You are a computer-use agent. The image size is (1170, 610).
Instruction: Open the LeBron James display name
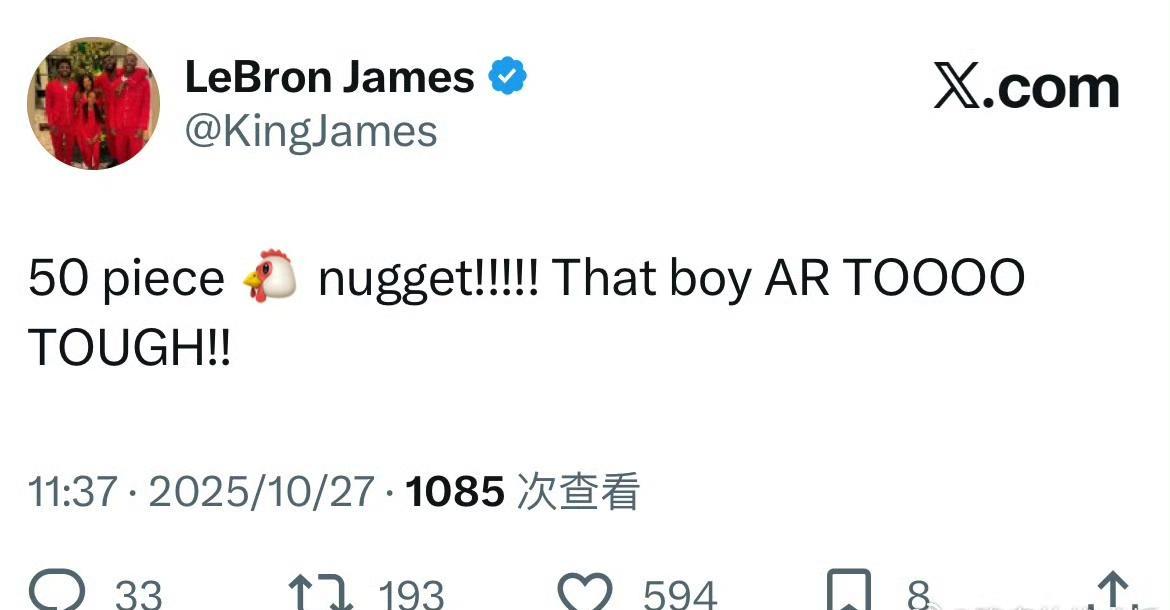pos(329,77)
